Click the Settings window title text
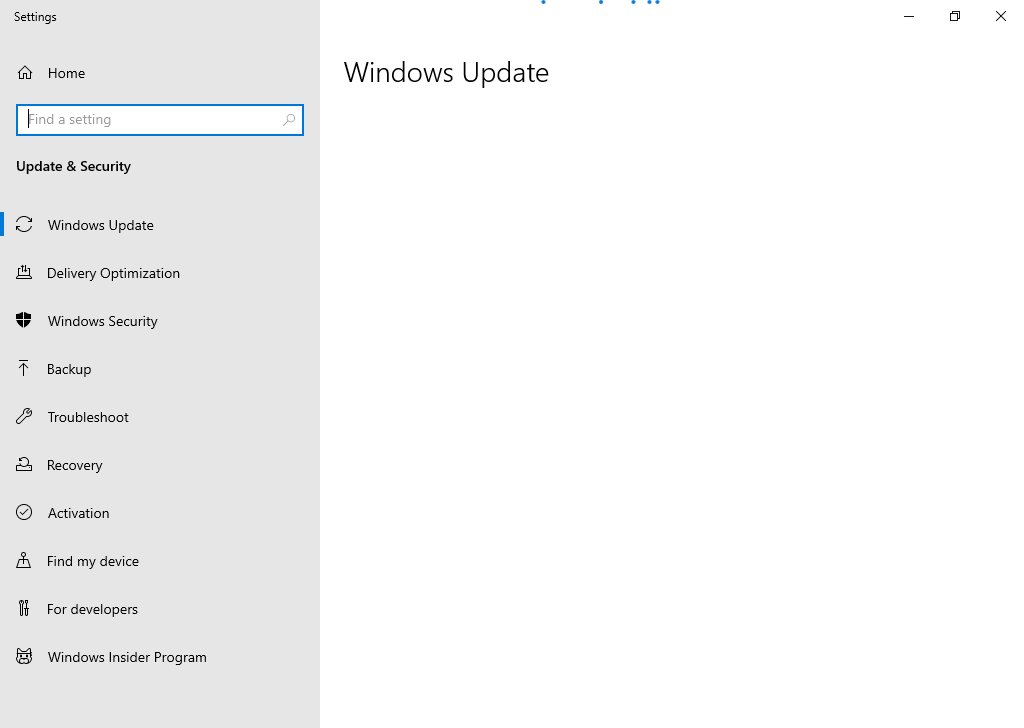 coord(35,17)
